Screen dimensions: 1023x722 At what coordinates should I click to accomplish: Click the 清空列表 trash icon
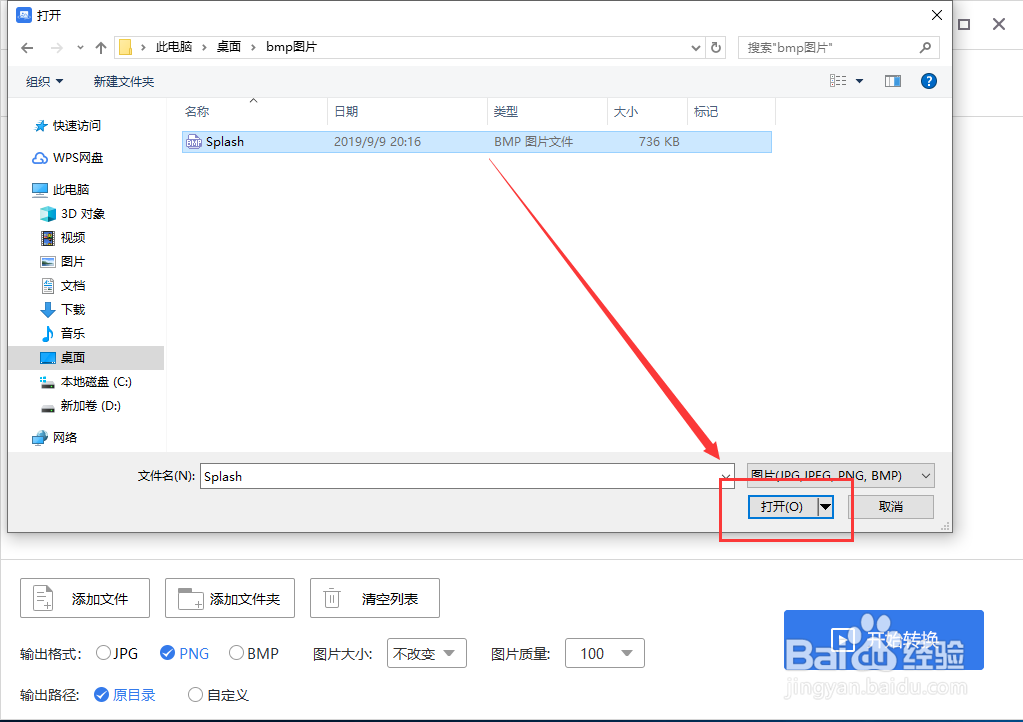pyautogui.click(x=331, y=597)
